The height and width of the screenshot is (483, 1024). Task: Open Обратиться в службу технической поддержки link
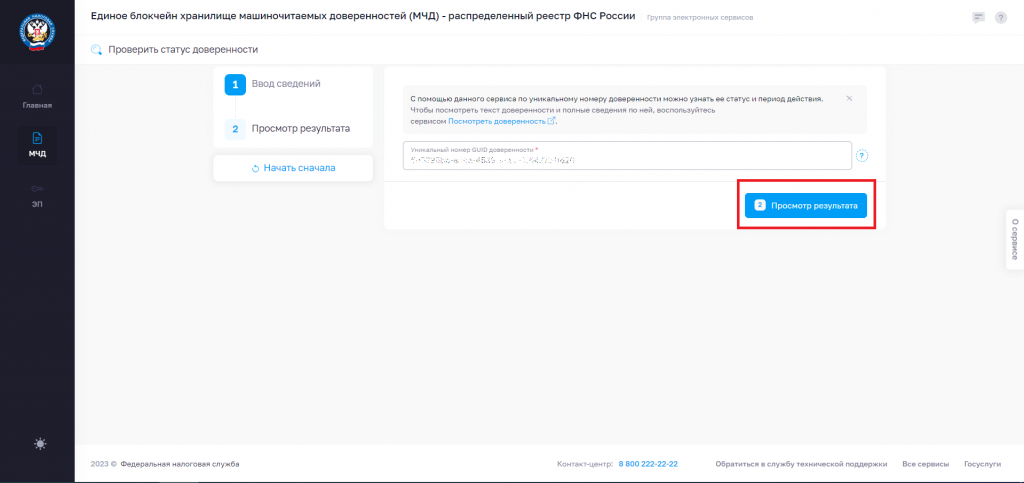(x=801, y=464)
